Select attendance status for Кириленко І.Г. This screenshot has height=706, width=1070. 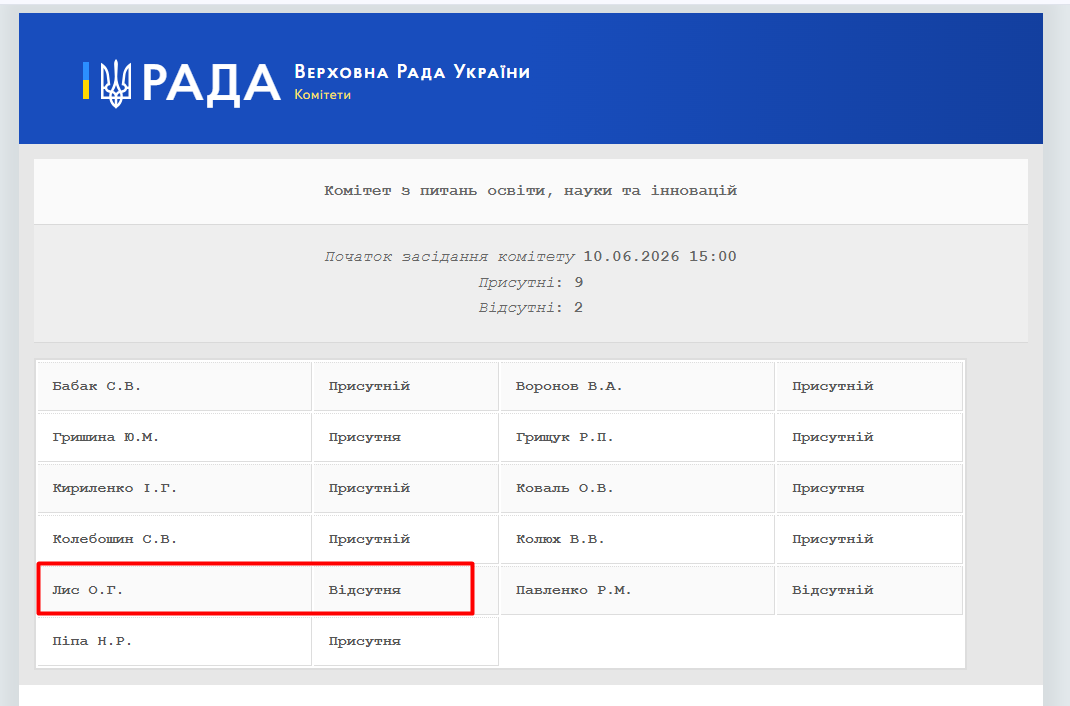coord(405,488)
